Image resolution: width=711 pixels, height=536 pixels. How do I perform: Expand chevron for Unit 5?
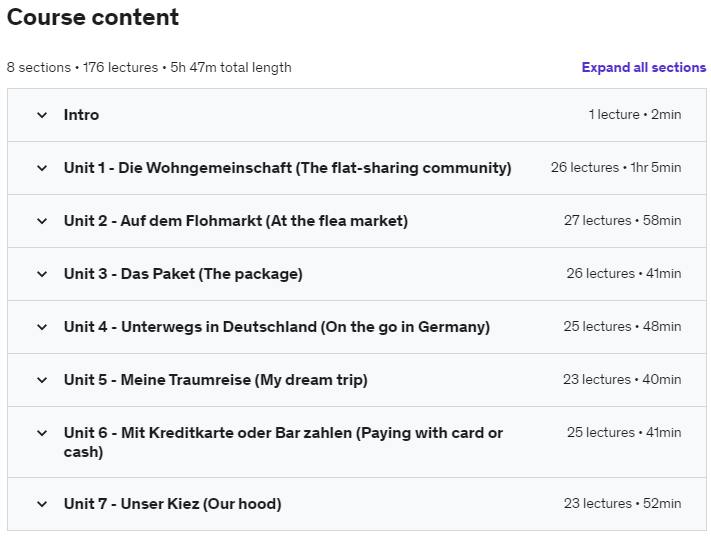point(42,380)
